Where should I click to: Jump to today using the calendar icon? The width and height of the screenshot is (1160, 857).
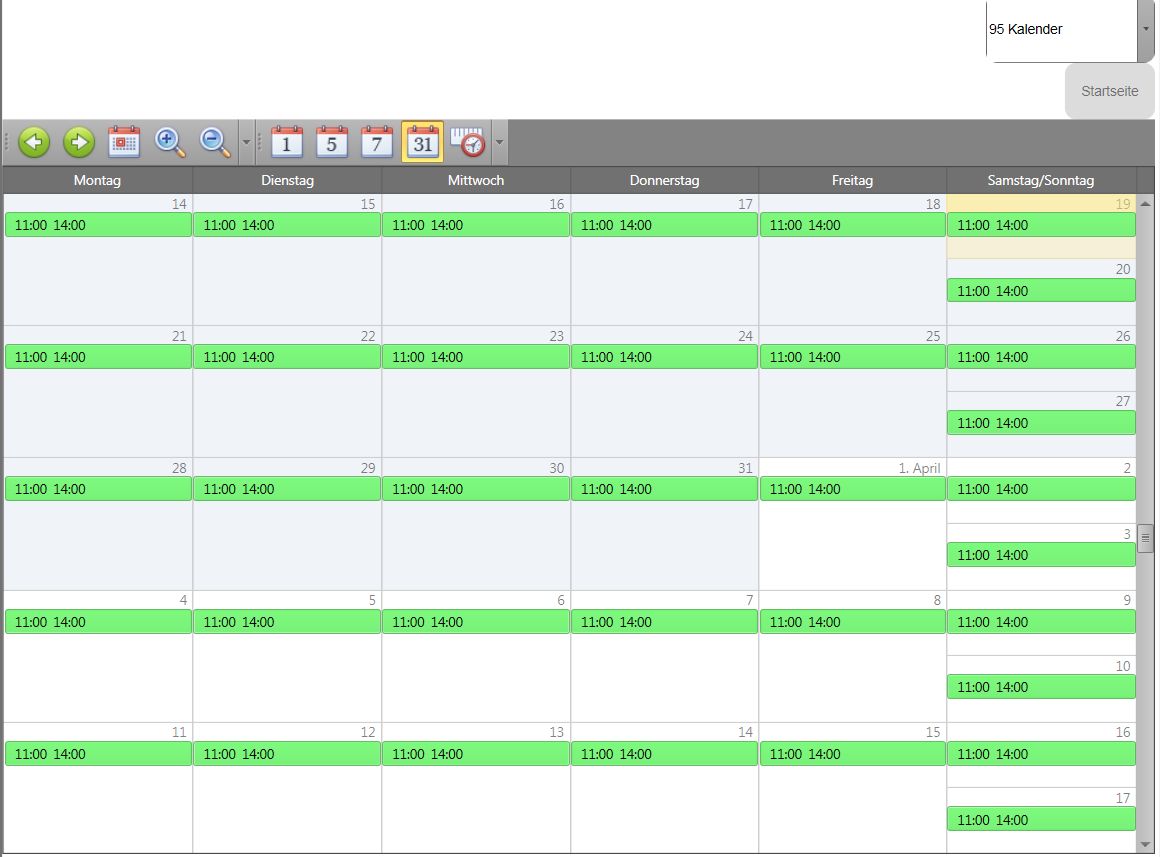[124, 143]
